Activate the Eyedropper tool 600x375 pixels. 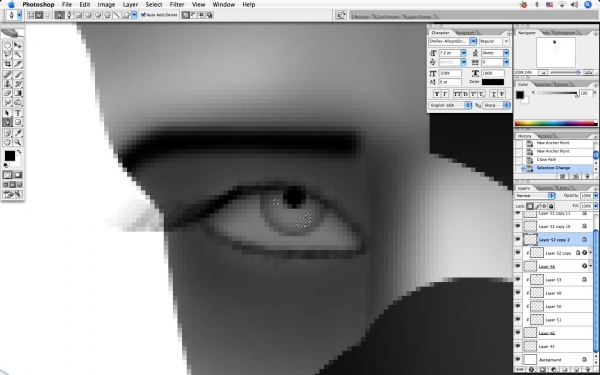coord(18,133)
